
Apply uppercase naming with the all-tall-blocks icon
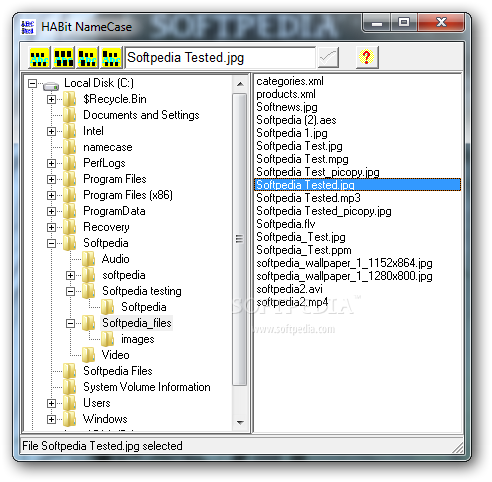click(x=63, y=58)
